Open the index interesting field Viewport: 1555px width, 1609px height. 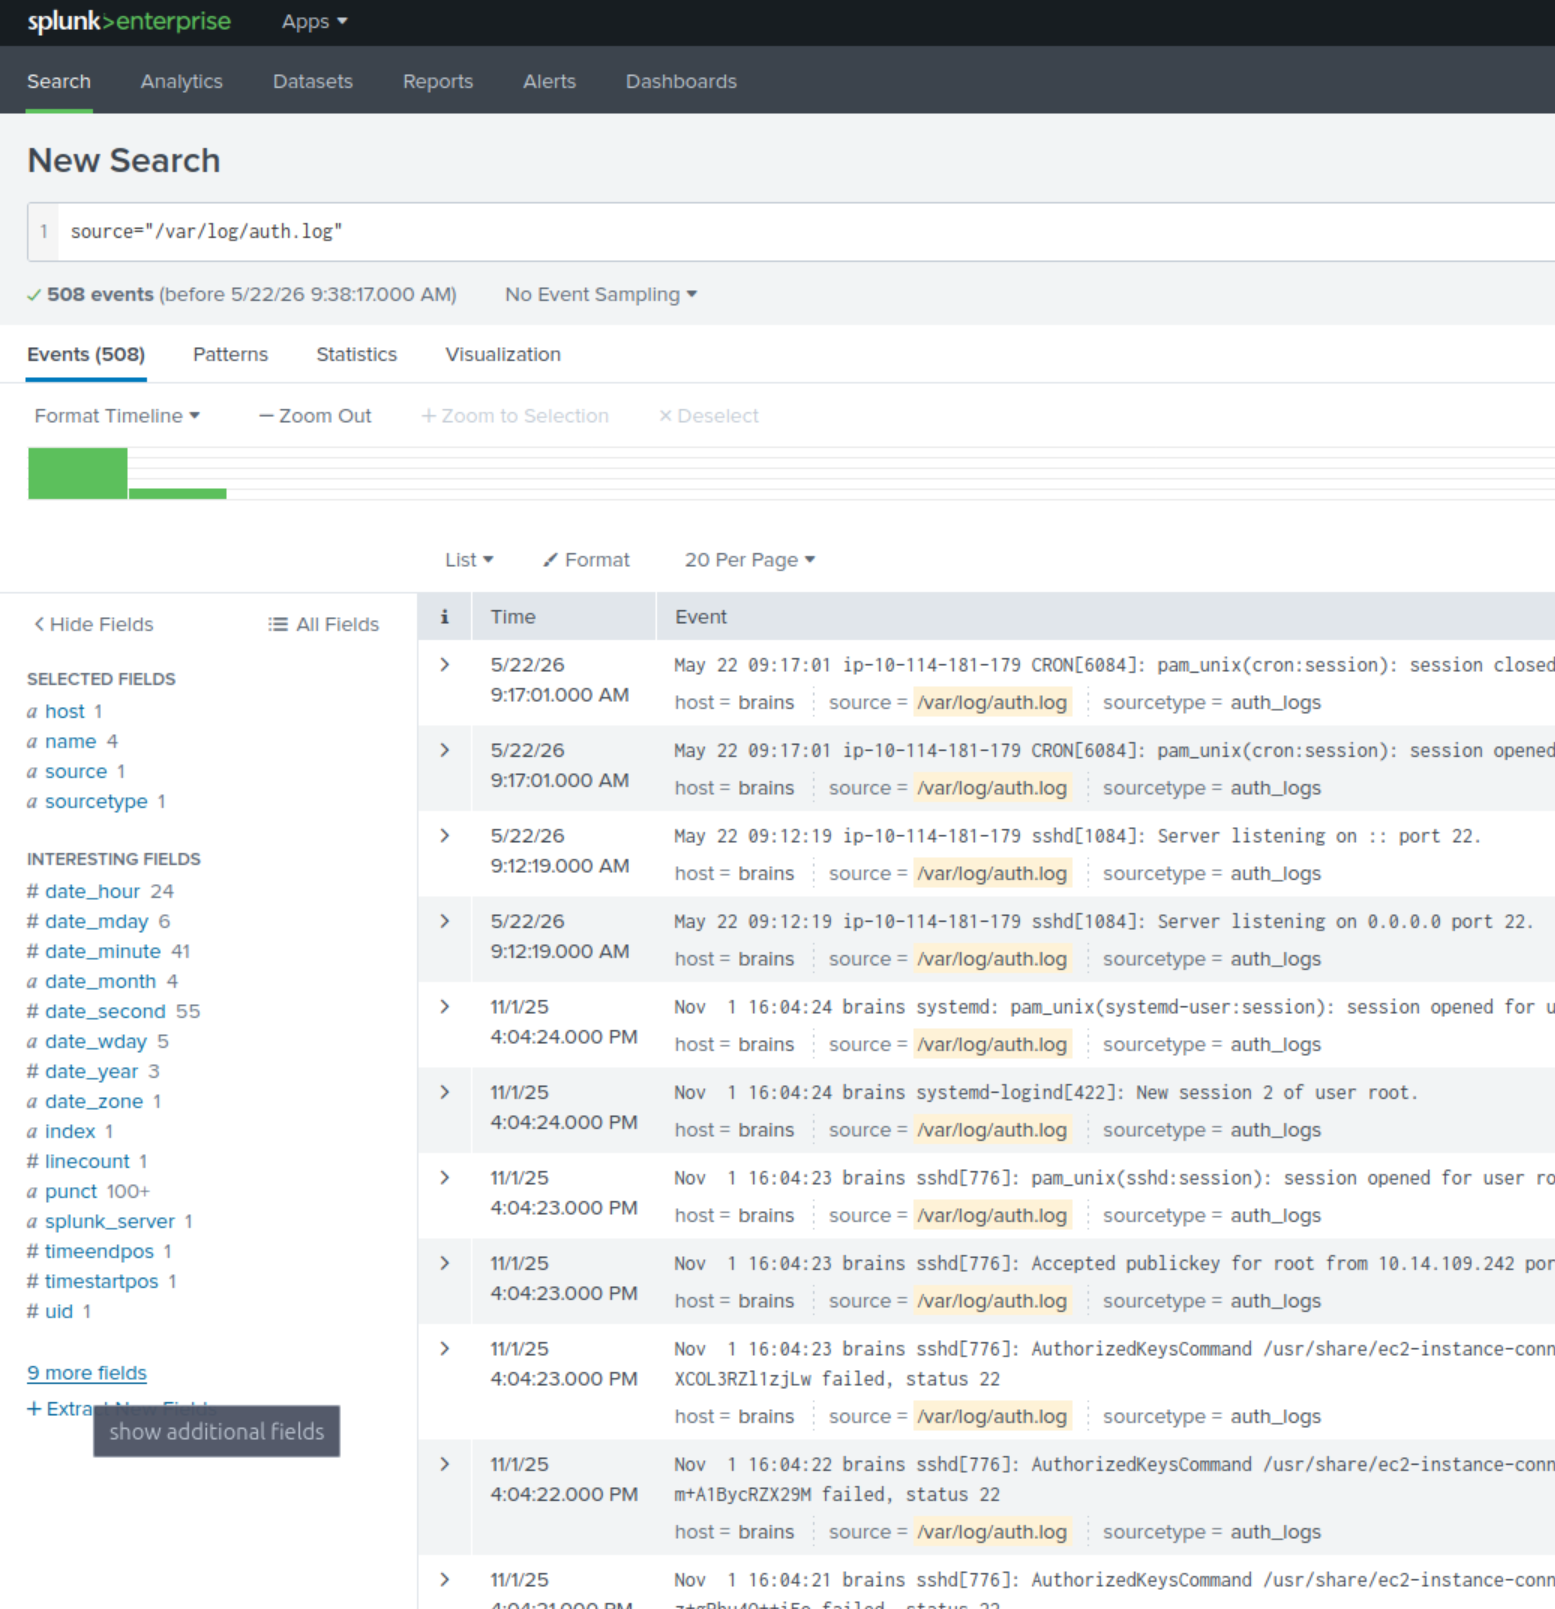[x=70, y=1131]
